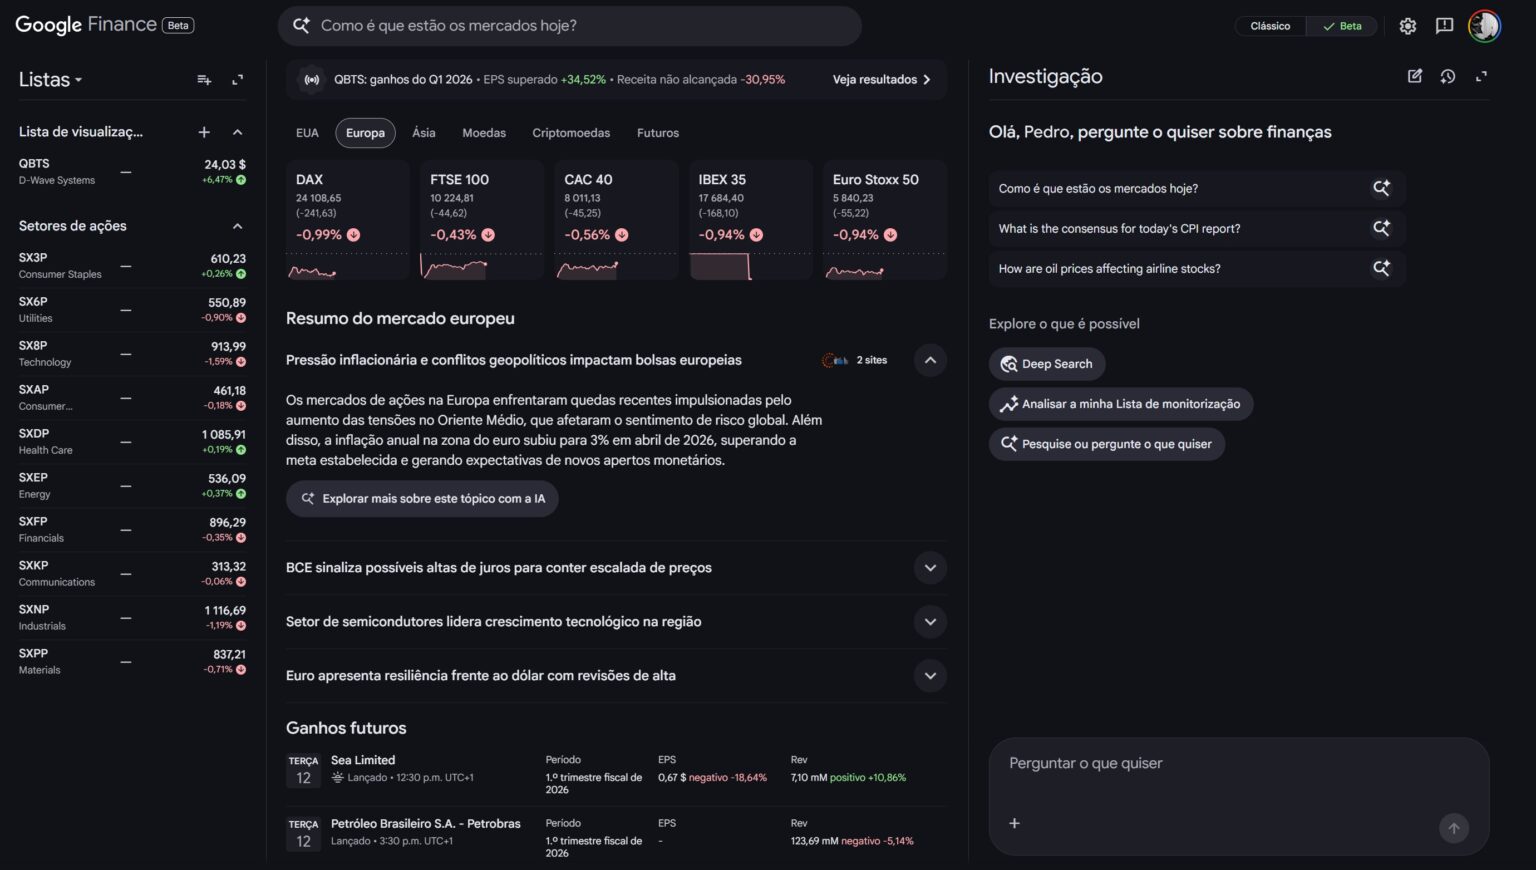Screen dimensions: 1536x870
Task: Open the IBEX 35 index card
Action: (750, 219)
